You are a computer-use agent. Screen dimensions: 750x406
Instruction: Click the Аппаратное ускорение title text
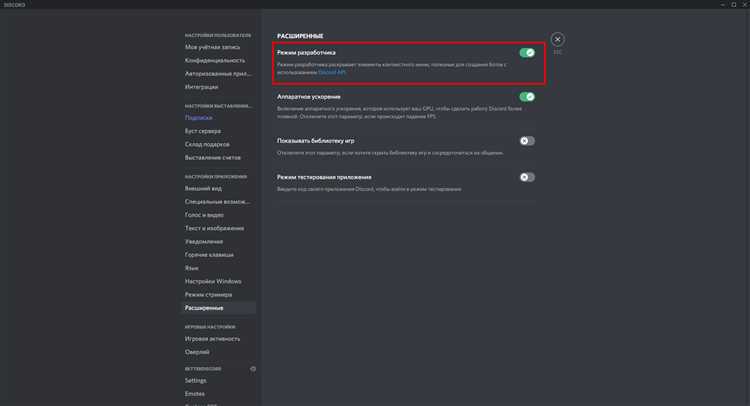pyautogui.click(x=309, y=97)
